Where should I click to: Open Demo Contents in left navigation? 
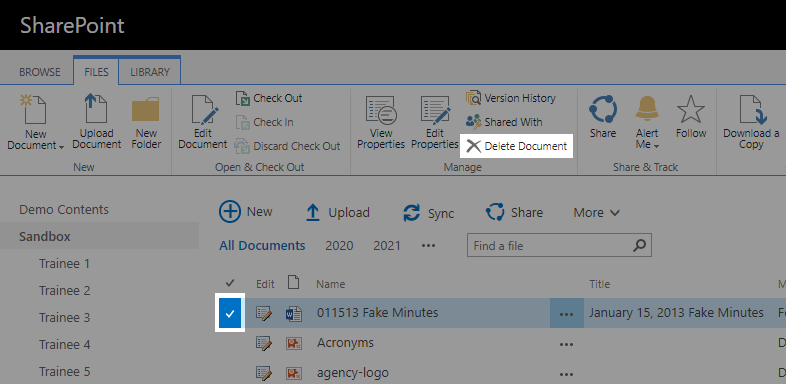pyautogui.click(x=64, y=210)
